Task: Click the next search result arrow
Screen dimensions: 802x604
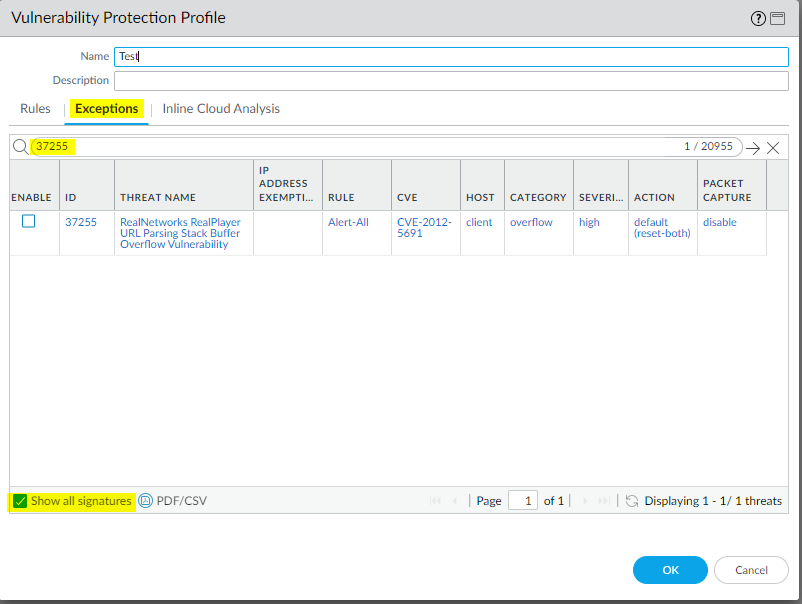Action: (x=753, y=147)
